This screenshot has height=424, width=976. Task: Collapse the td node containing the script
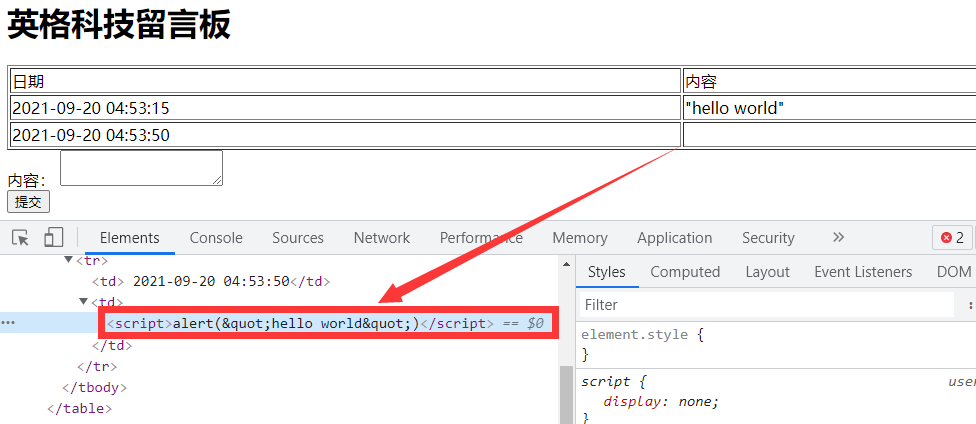tap(83, 301)
